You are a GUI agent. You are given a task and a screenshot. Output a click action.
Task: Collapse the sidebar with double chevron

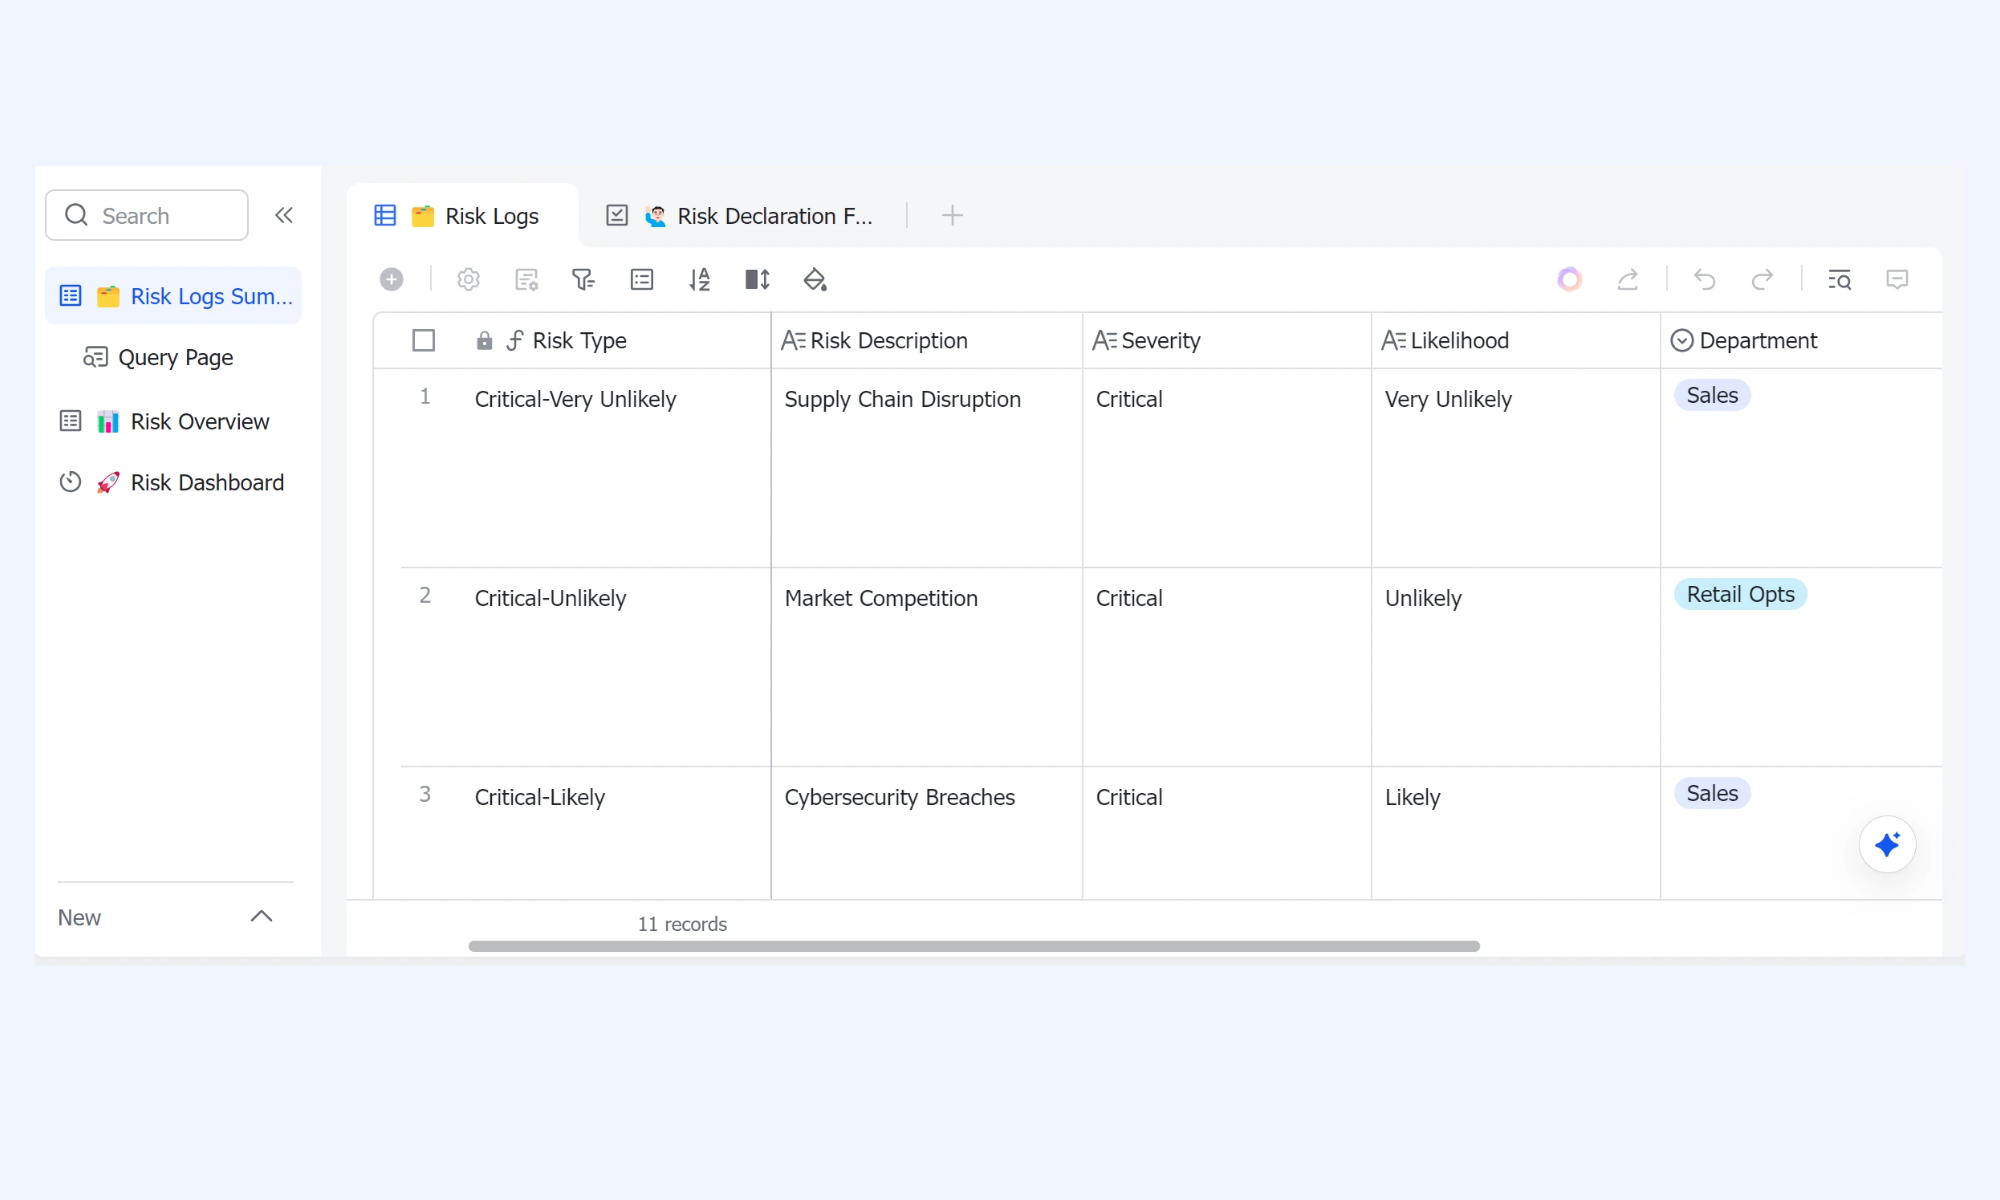click(x=284, y=215)
